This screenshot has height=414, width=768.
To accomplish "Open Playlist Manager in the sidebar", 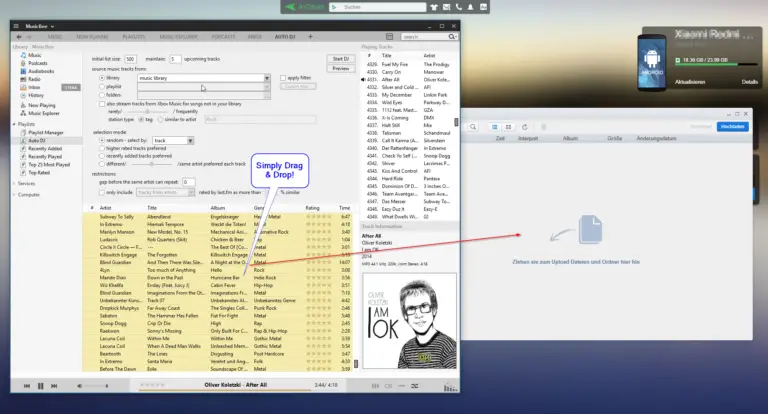I will (x=46, y=132).
